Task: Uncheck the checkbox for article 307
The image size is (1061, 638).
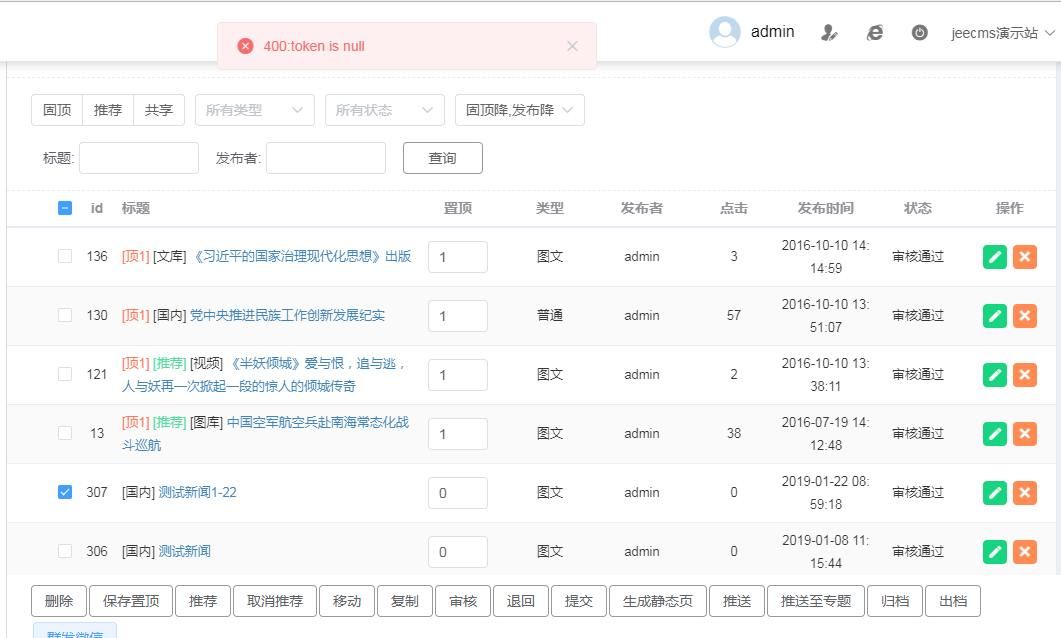Action: click(x=65, y=492)
